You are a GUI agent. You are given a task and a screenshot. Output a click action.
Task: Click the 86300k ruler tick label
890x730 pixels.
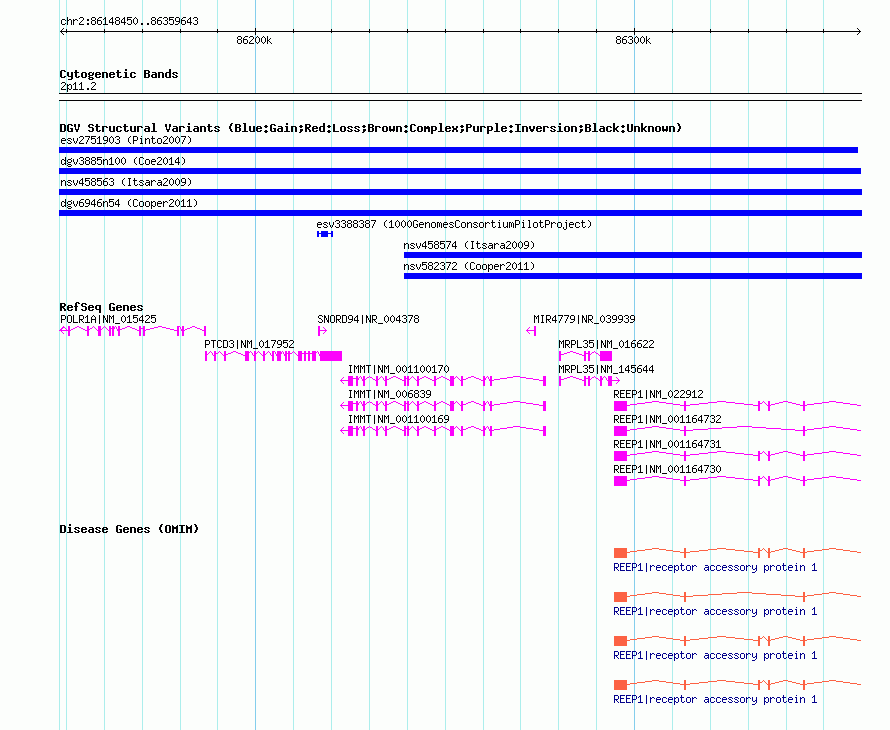pyautogui.click(x=633, y=40)
